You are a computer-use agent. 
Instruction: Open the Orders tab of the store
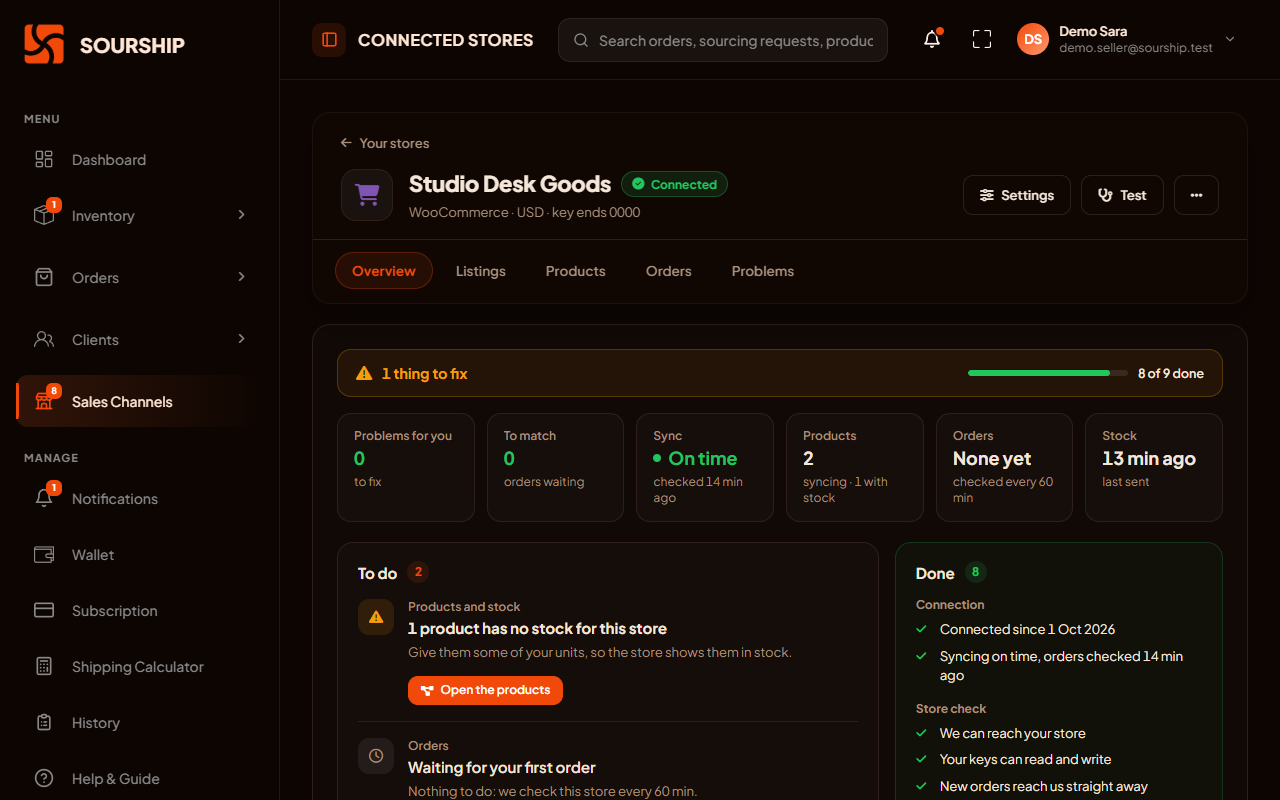click(x=669, y=271)
